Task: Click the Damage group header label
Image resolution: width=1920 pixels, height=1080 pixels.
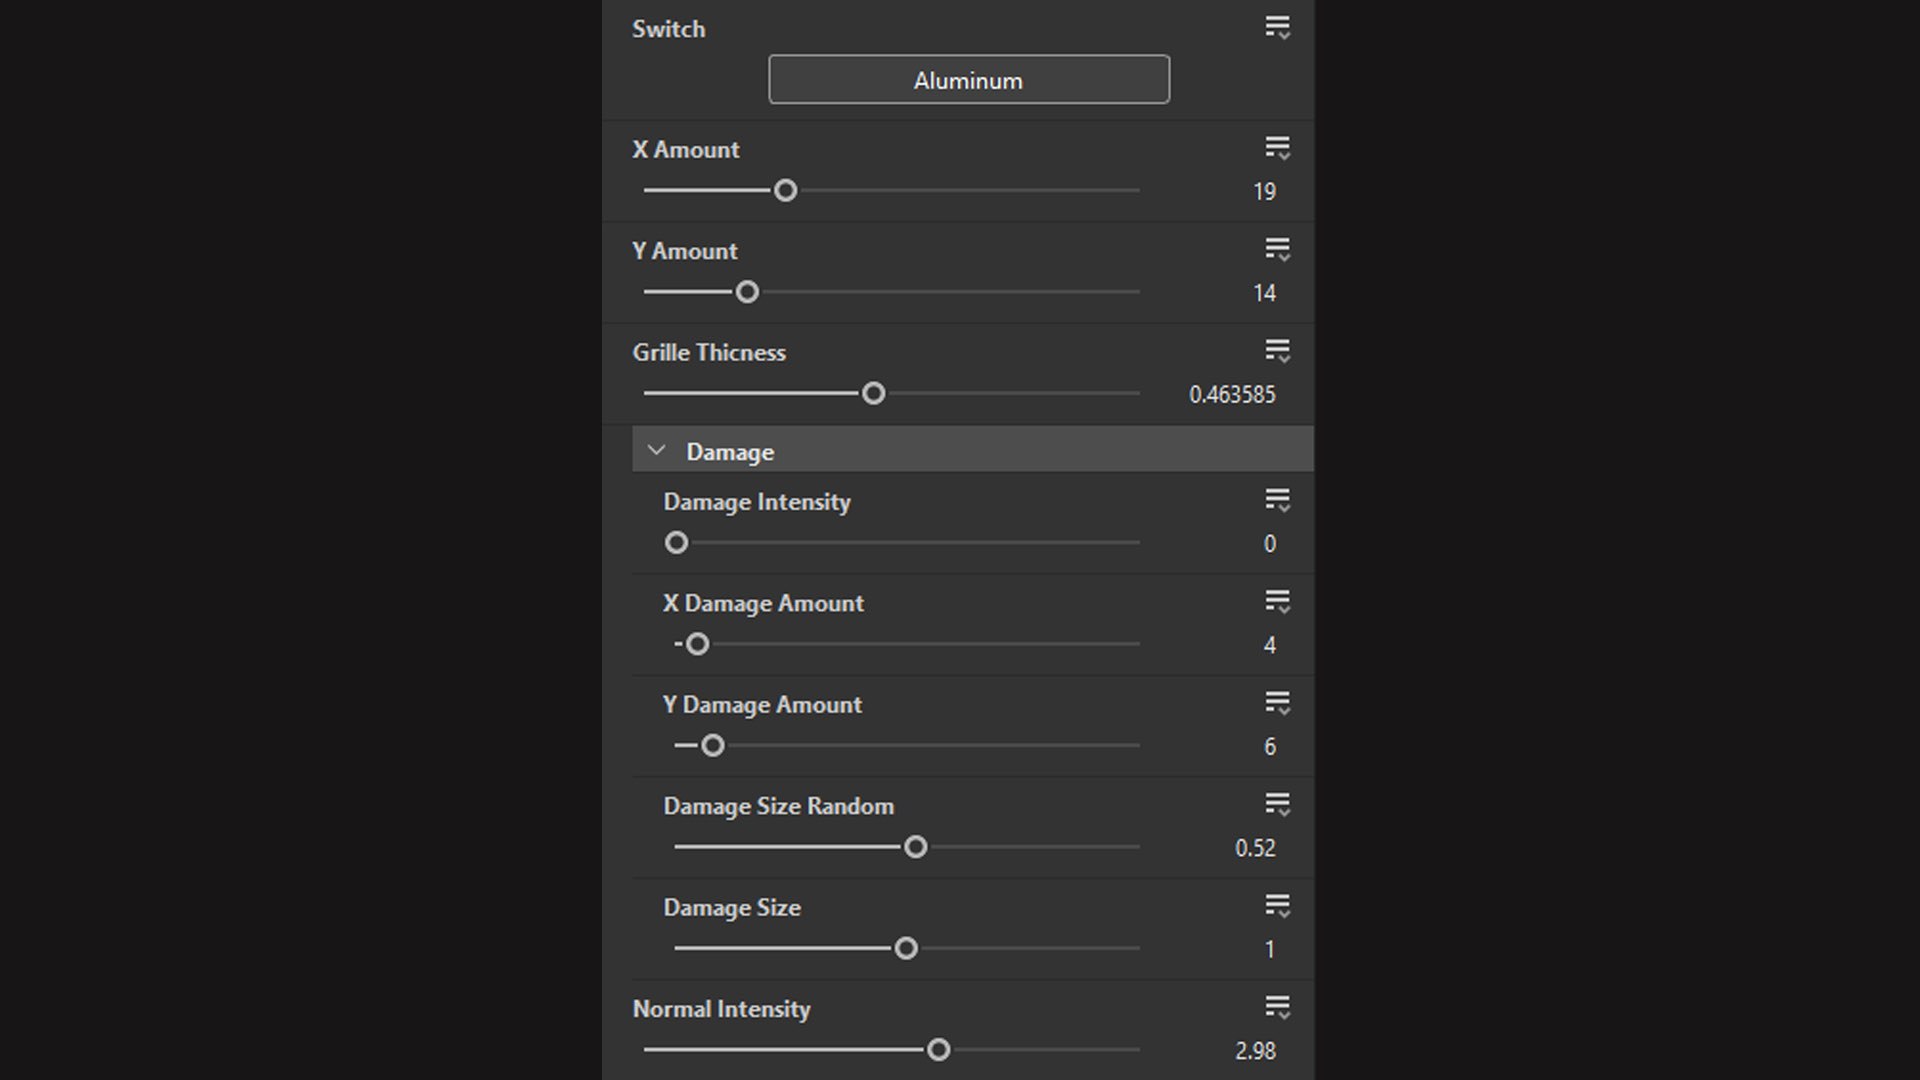Action: click(x=730, y=452)
